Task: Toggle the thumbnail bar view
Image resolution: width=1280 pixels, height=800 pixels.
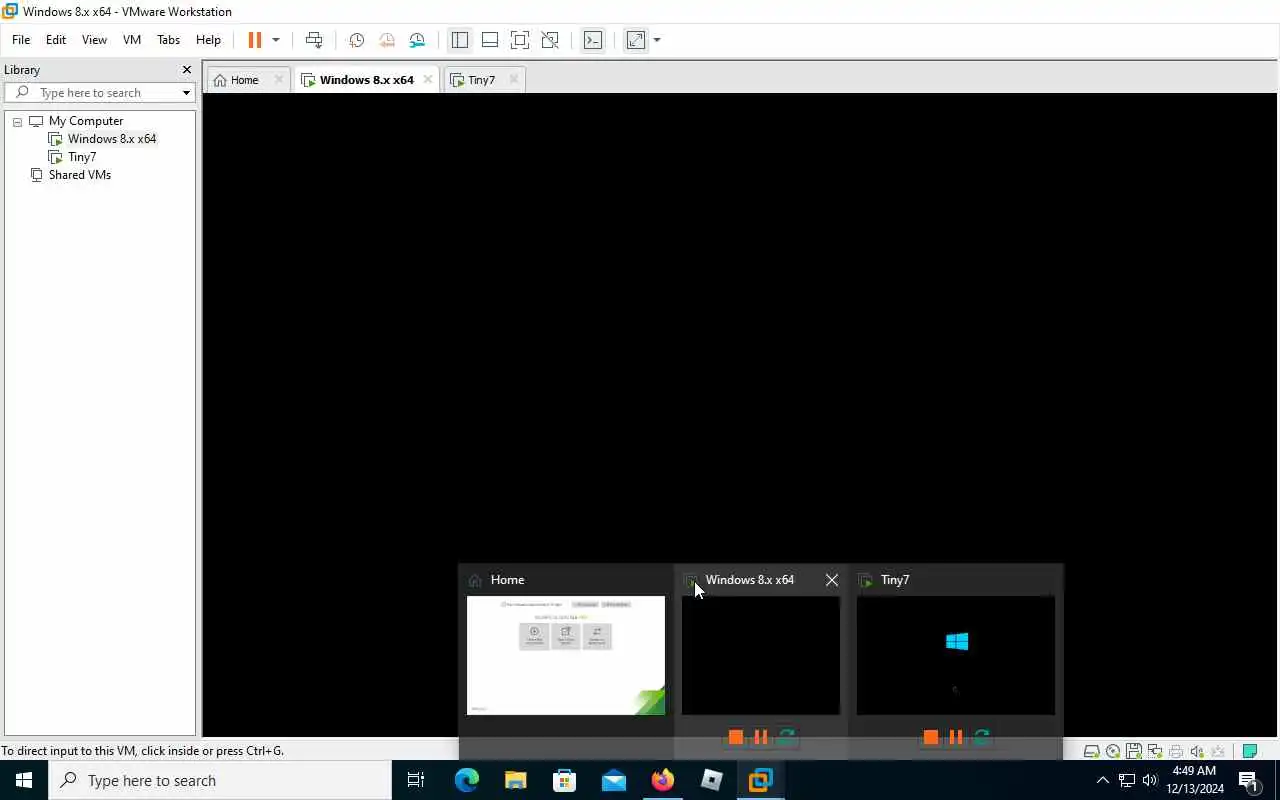Action: 489,40
